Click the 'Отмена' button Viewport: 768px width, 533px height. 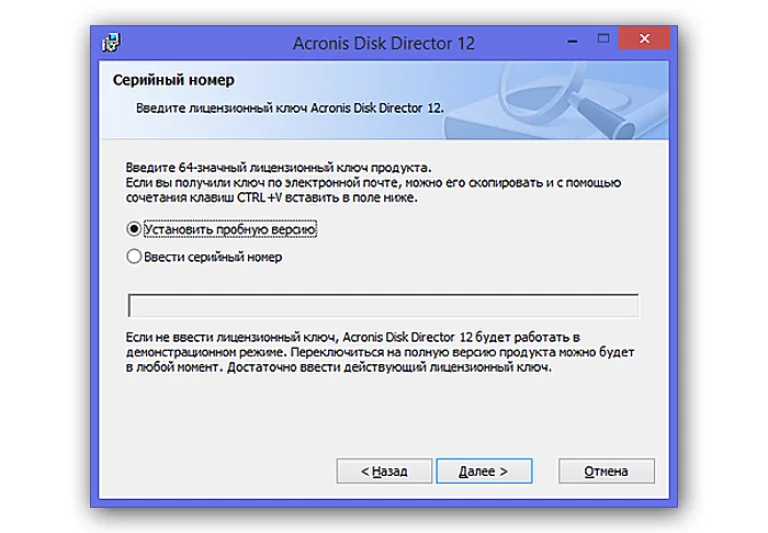tap(606, 471)
